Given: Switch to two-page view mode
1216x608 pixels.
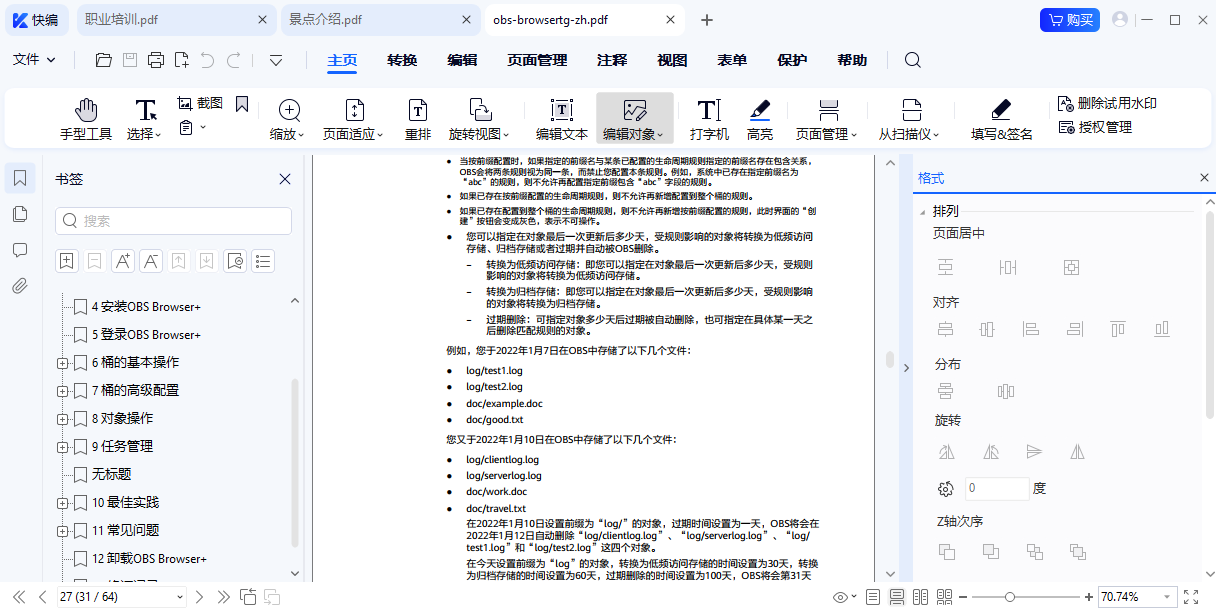Looking at the screenshot, I should pos(921,597).
